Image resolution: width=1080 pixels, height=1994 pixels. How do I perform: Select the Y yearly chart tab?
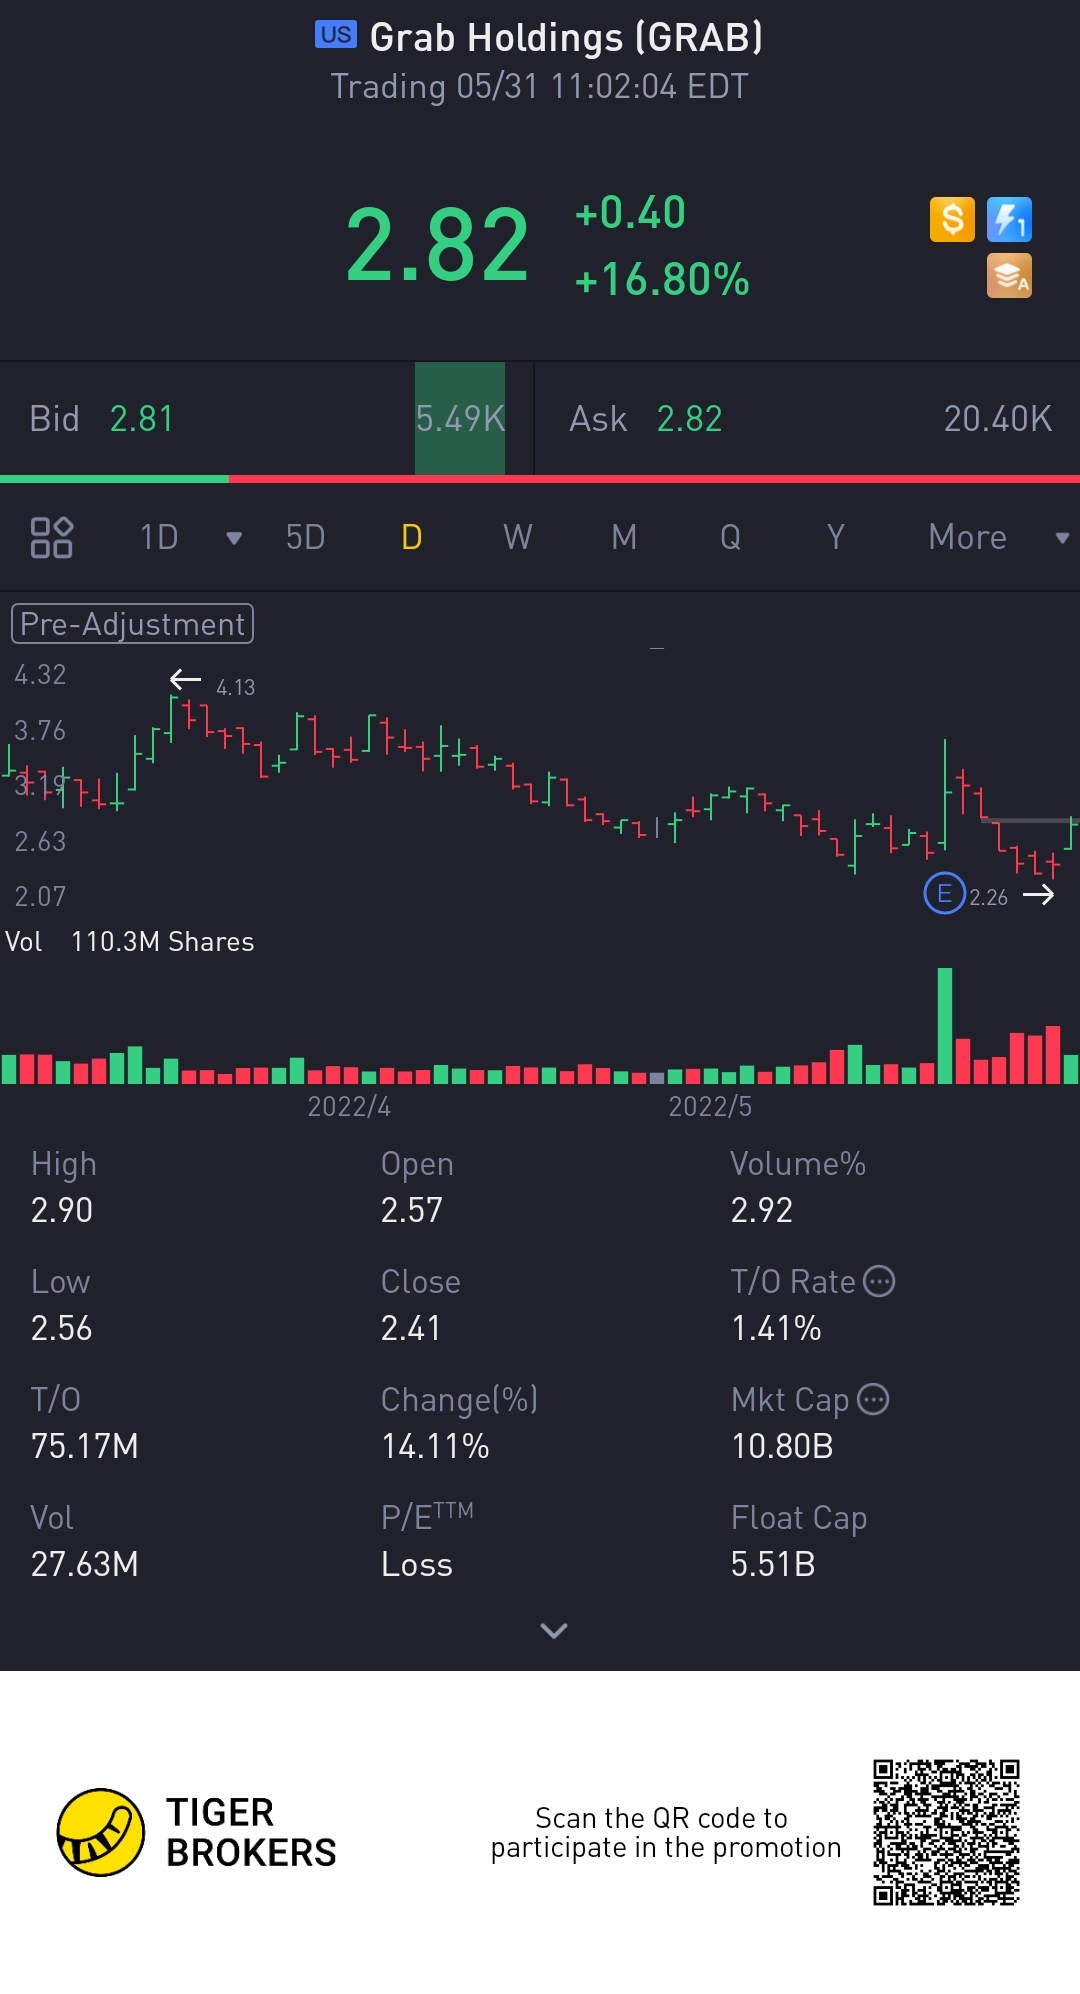(836, 538)
